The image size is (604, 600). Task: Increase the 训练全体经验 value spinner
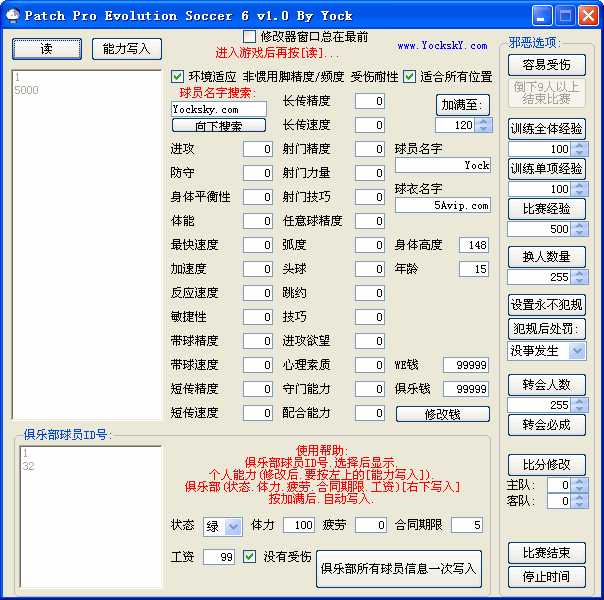tap(580, 145)
